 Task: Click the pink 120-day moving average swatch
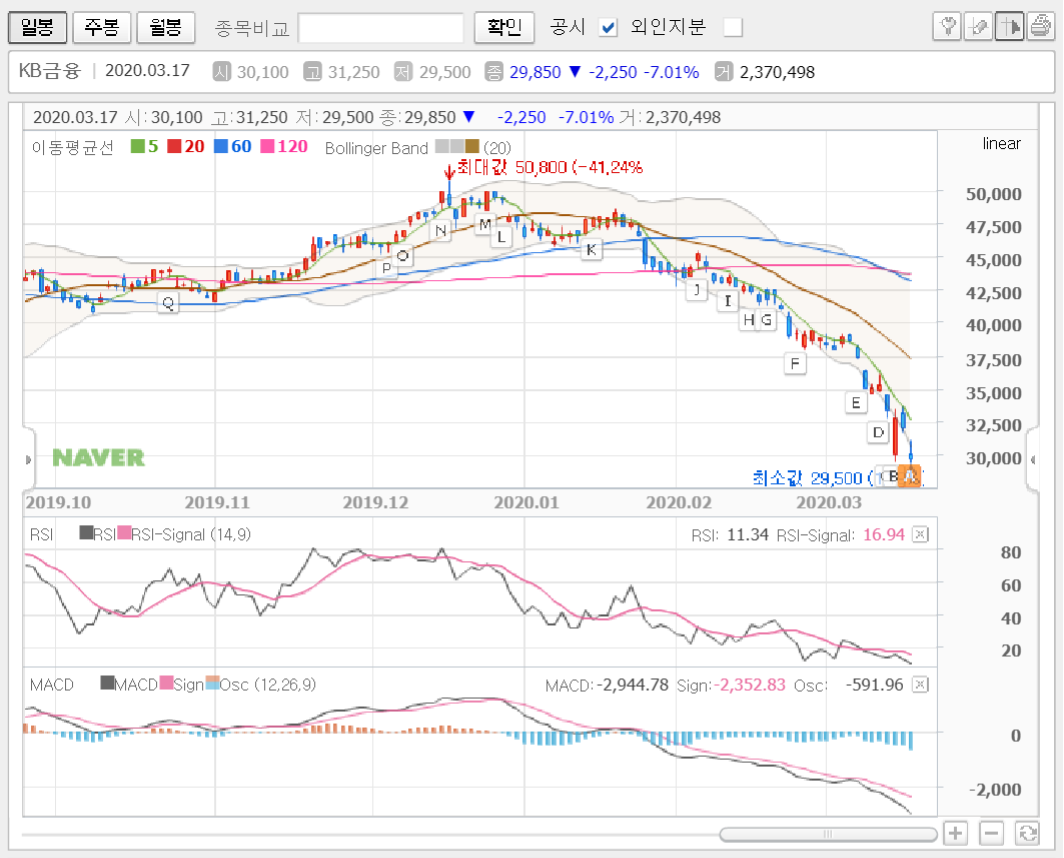(x=267, y=147)
